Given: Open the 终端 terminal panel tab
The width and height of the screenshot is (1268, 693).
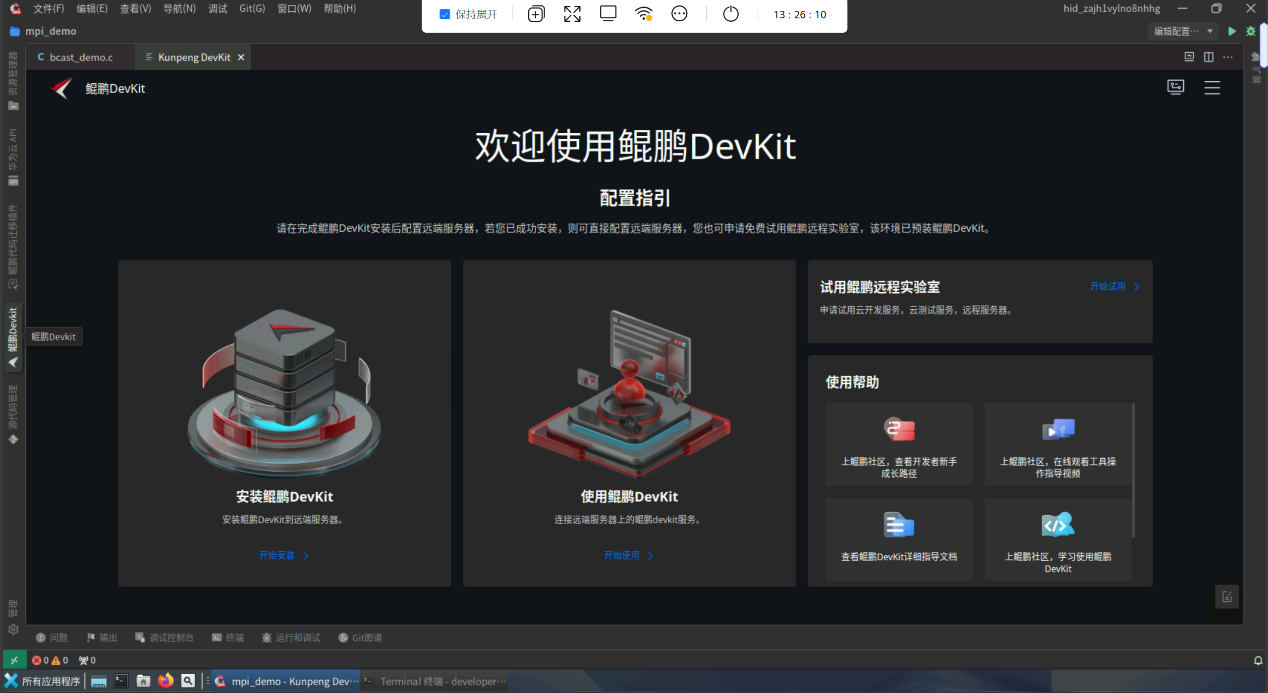Looking at the screenshot, I should click(x=228, y=637).
